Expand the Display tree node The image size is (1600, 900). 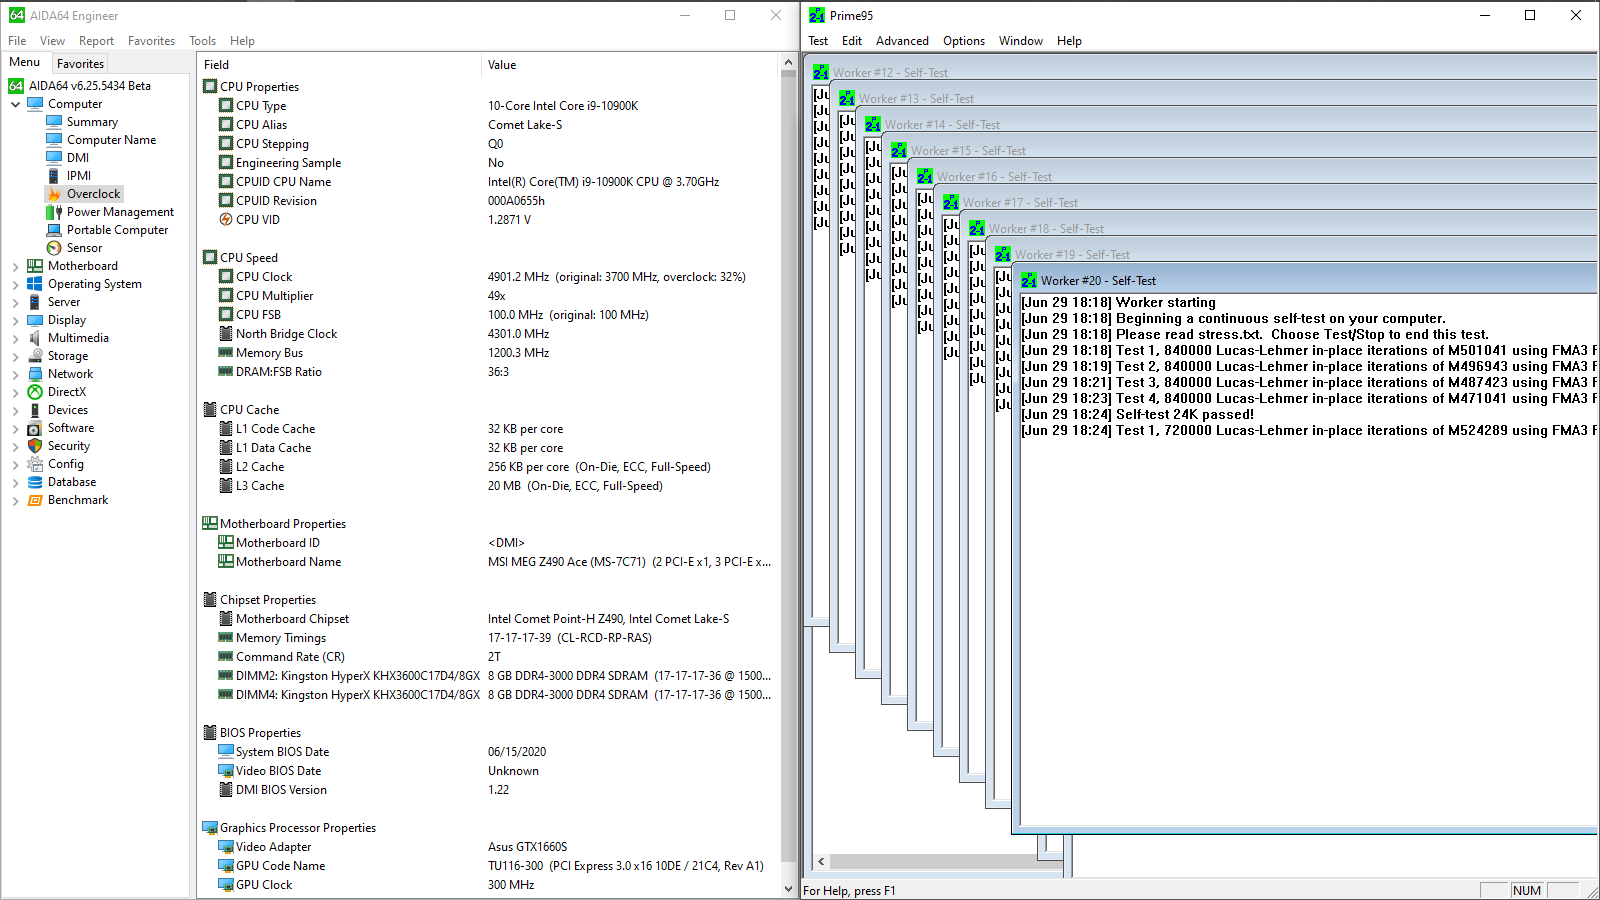[15, 320]
